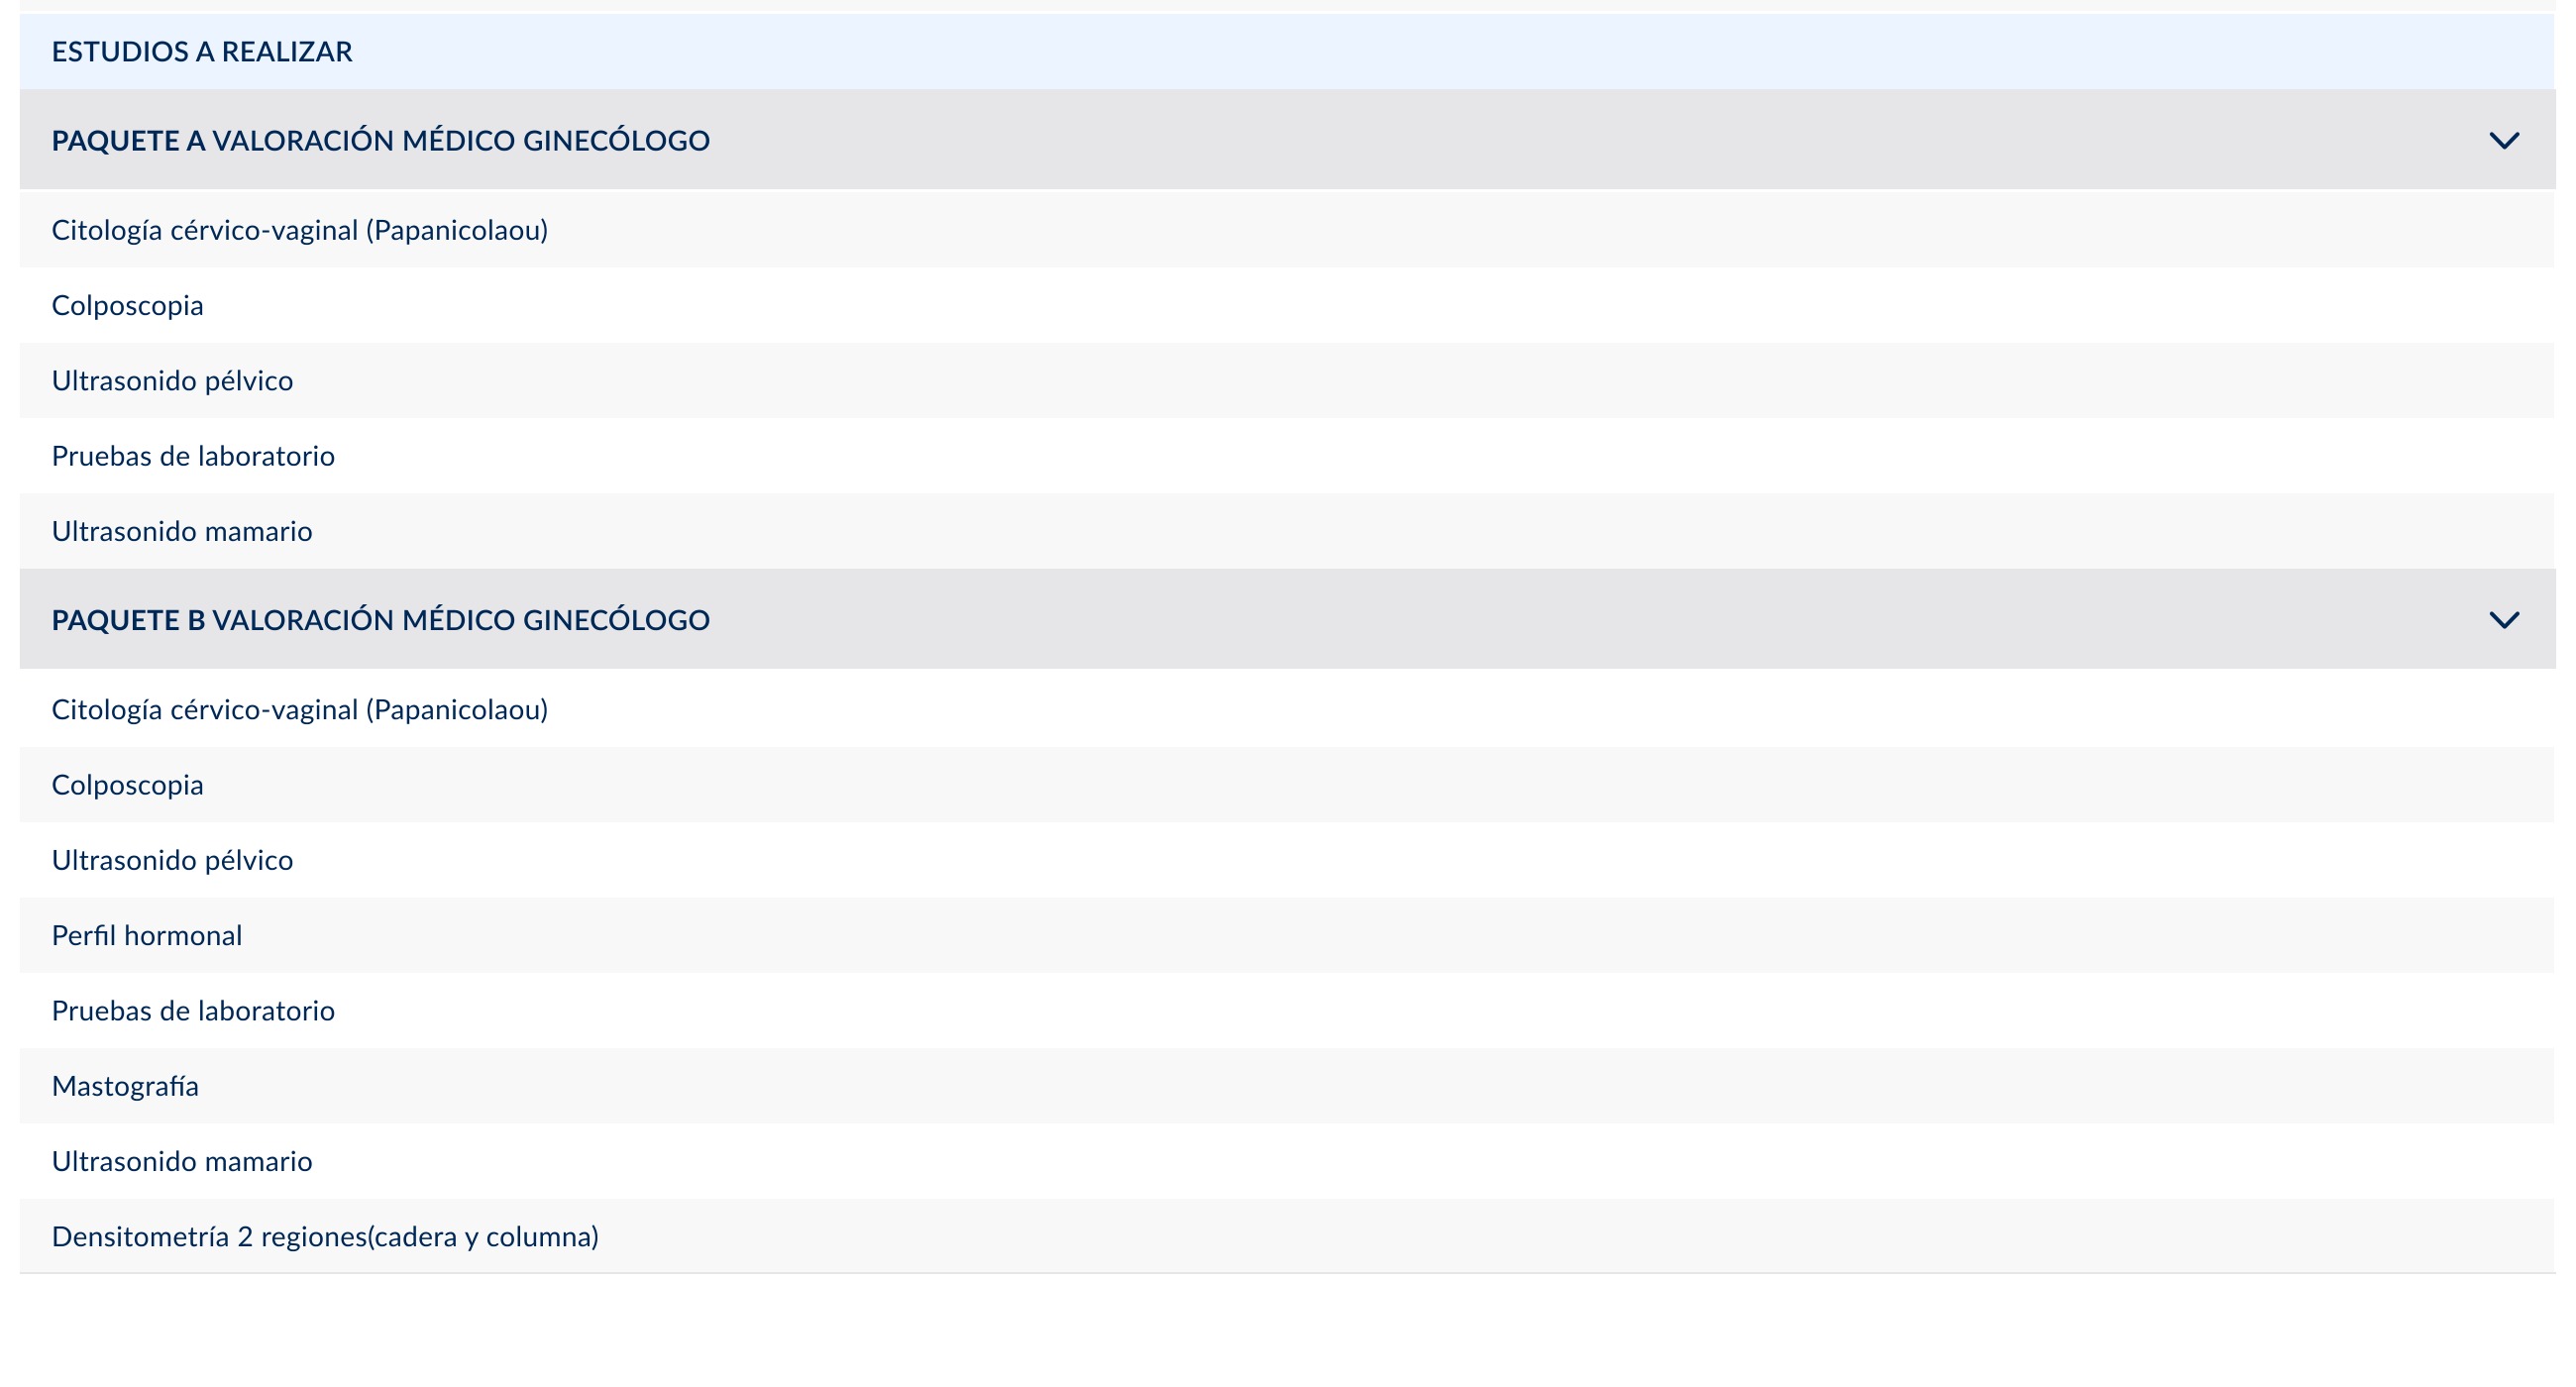
Task: Click Pruebas de laboratorio in Paquete B
Action: tap(1287, 1011)
